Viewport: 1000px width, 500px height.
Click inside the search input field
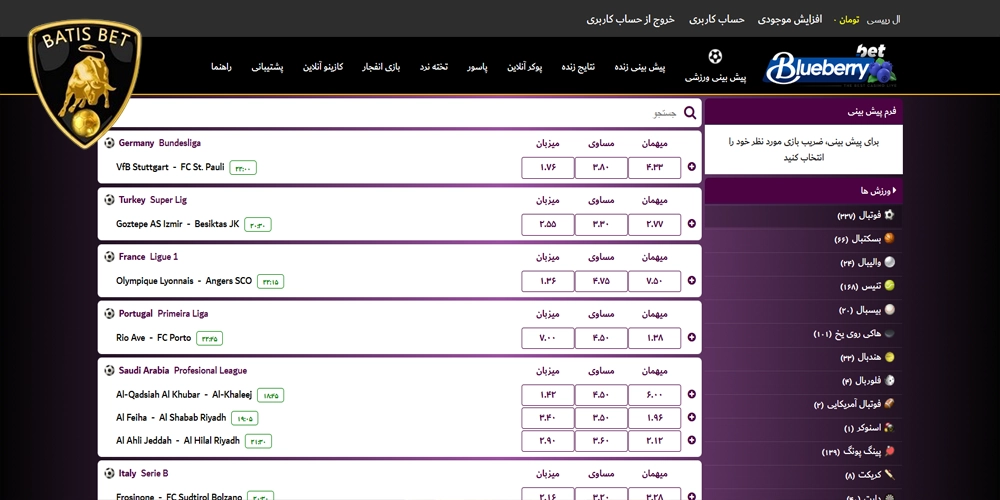pyautogui.click(x=400, y=113)
